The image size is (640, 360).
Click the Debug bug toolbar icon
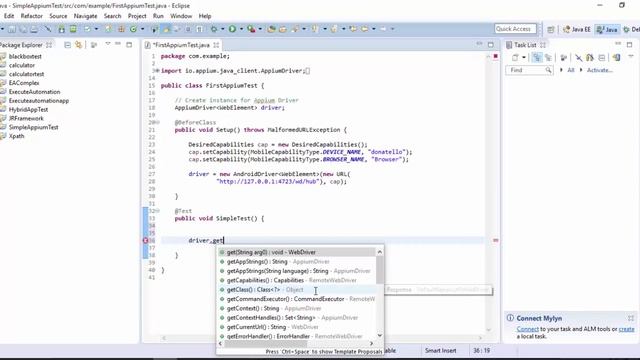click(x=214, y=29)
